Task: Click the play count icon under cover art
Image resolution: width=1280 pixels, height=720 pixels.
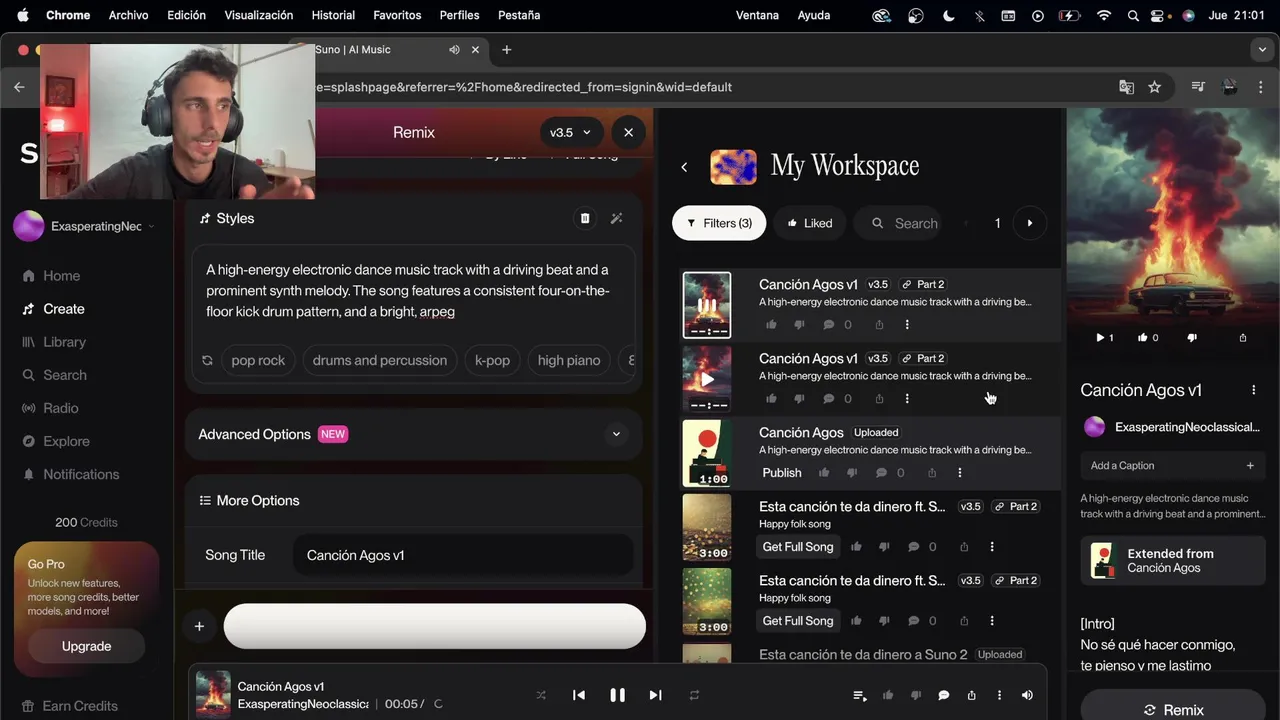Action: click(x=1105, y=338)
